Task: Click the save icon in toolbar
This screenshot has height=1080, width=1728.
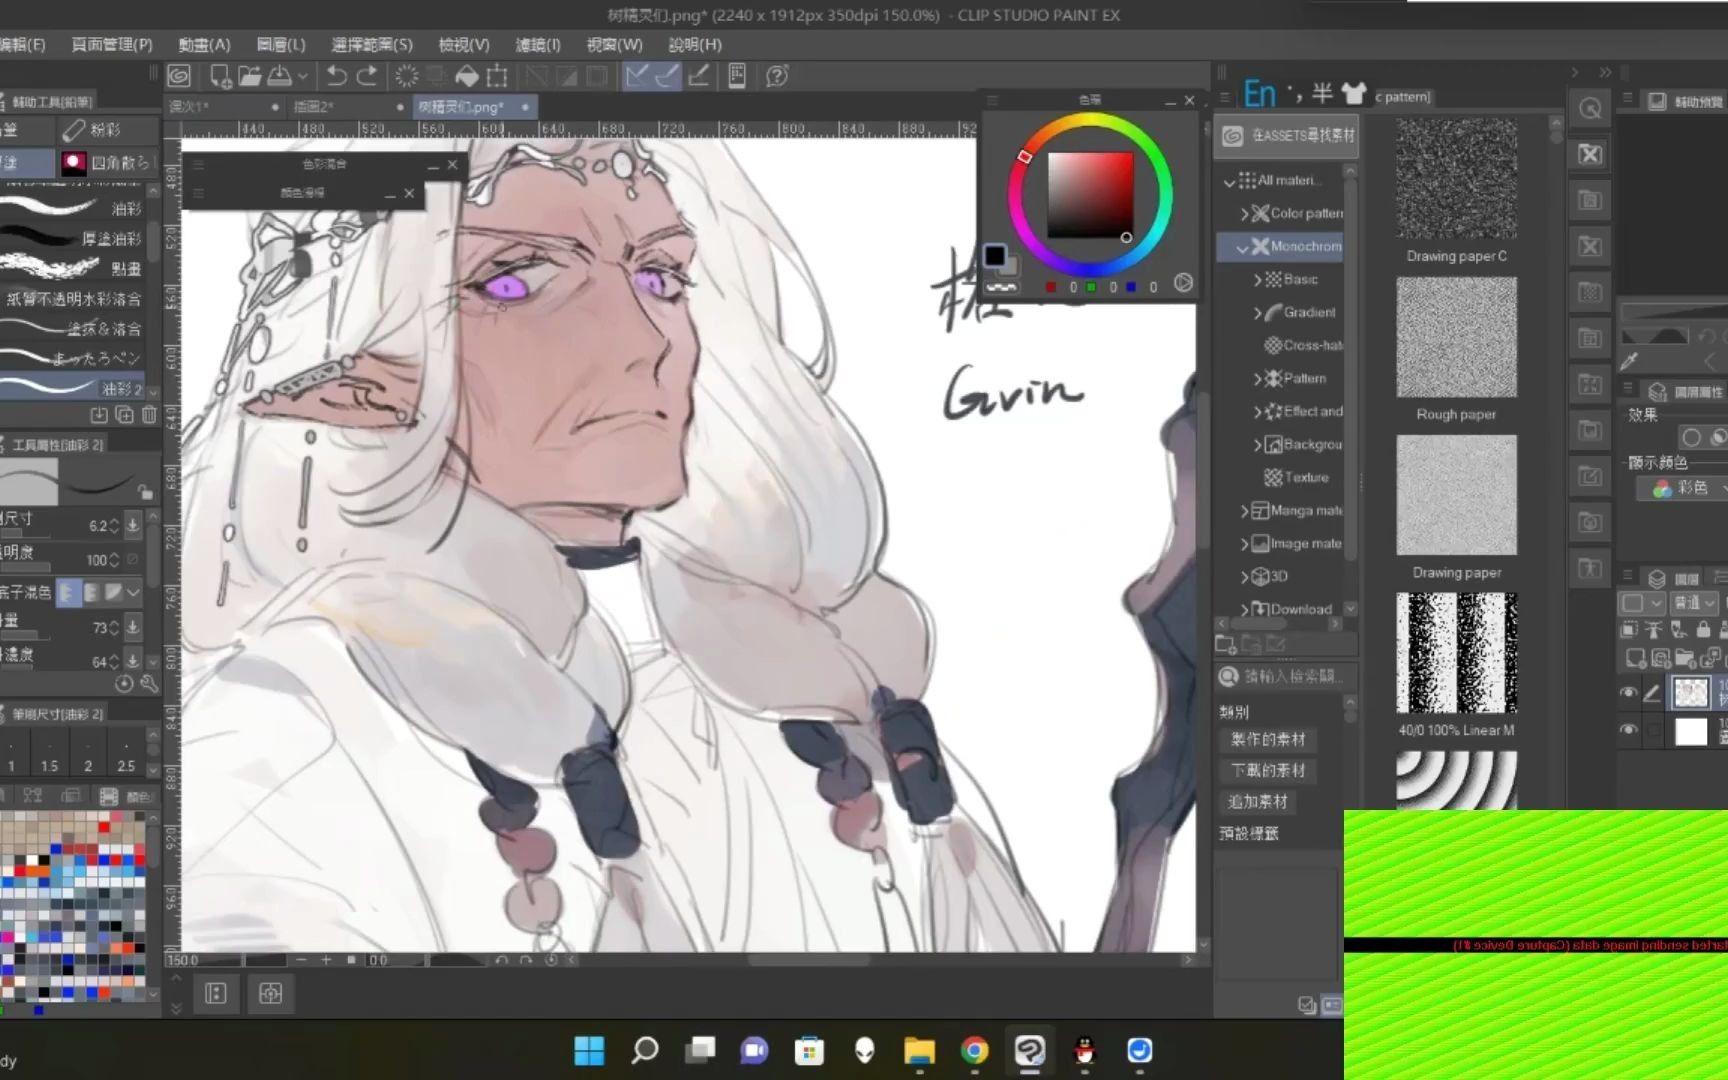Action: click(x=279, y=76)
